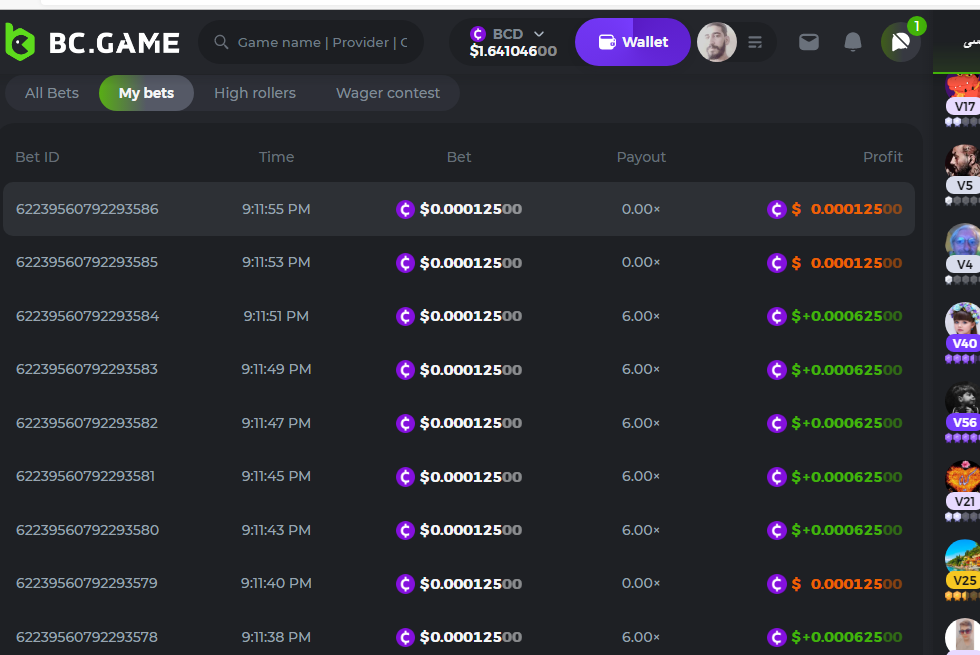Open the notifications bell
Screen dimensions: 980x655
coord(853,42)
